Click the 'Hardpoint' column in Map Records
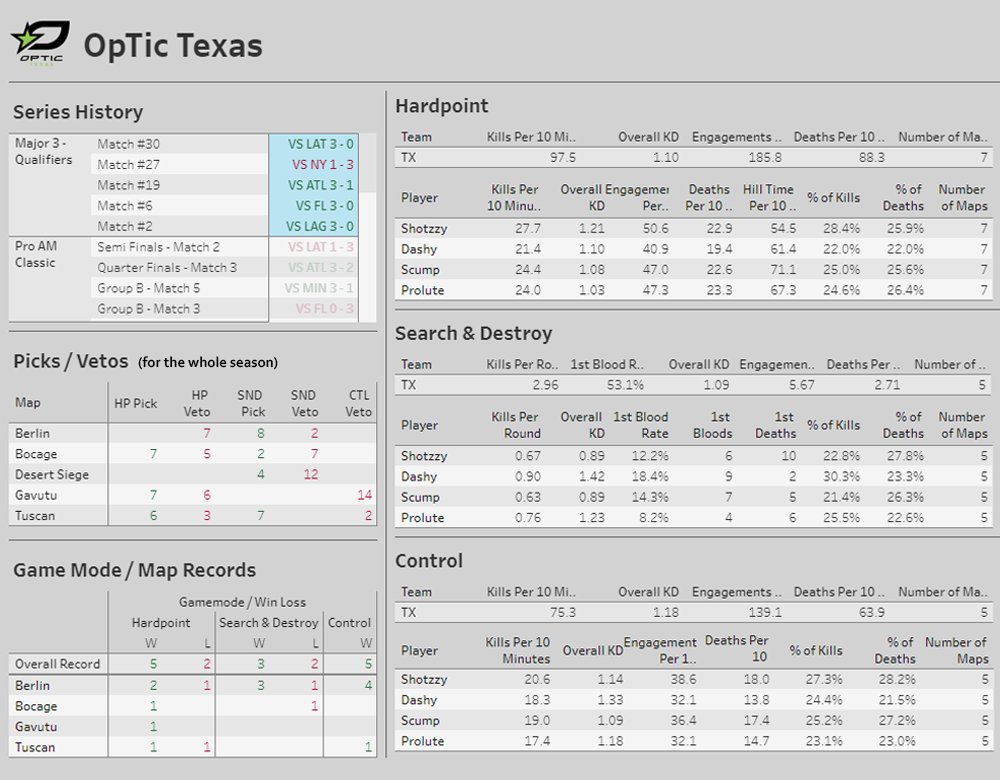 161,622
